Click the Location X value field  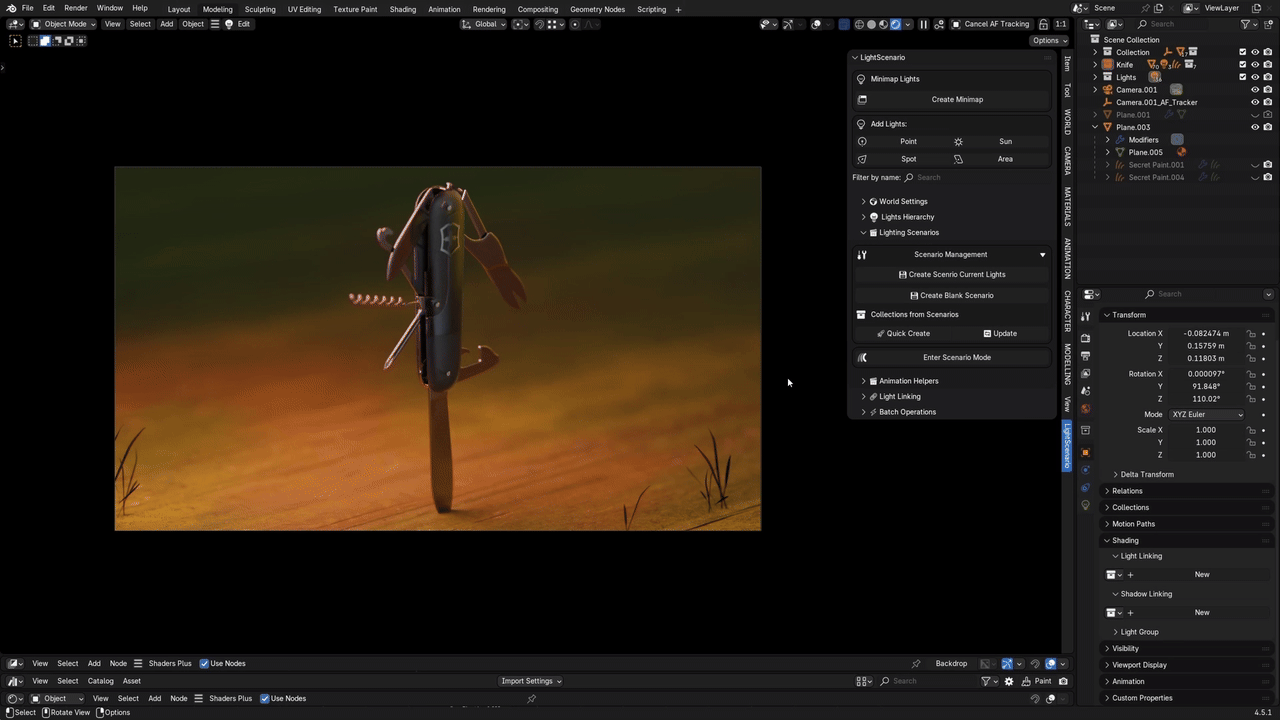[1206, 333]
